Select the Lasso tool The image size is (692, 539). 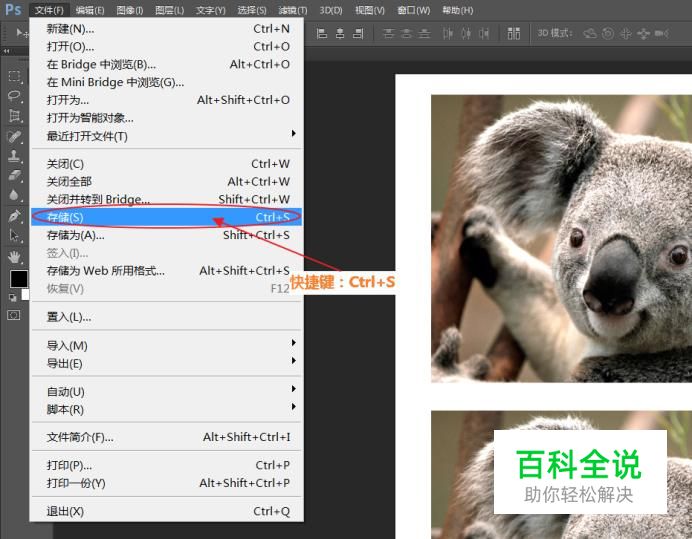pos(14,96)
